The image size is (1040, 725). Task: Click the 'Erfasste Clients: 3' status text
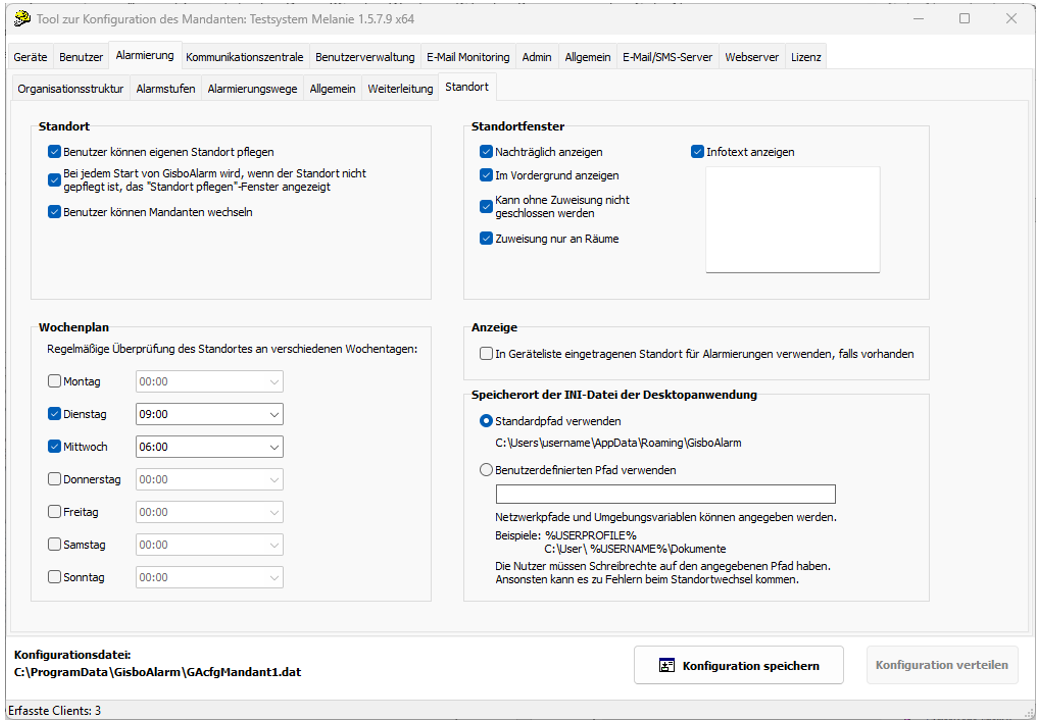point(54,710)
